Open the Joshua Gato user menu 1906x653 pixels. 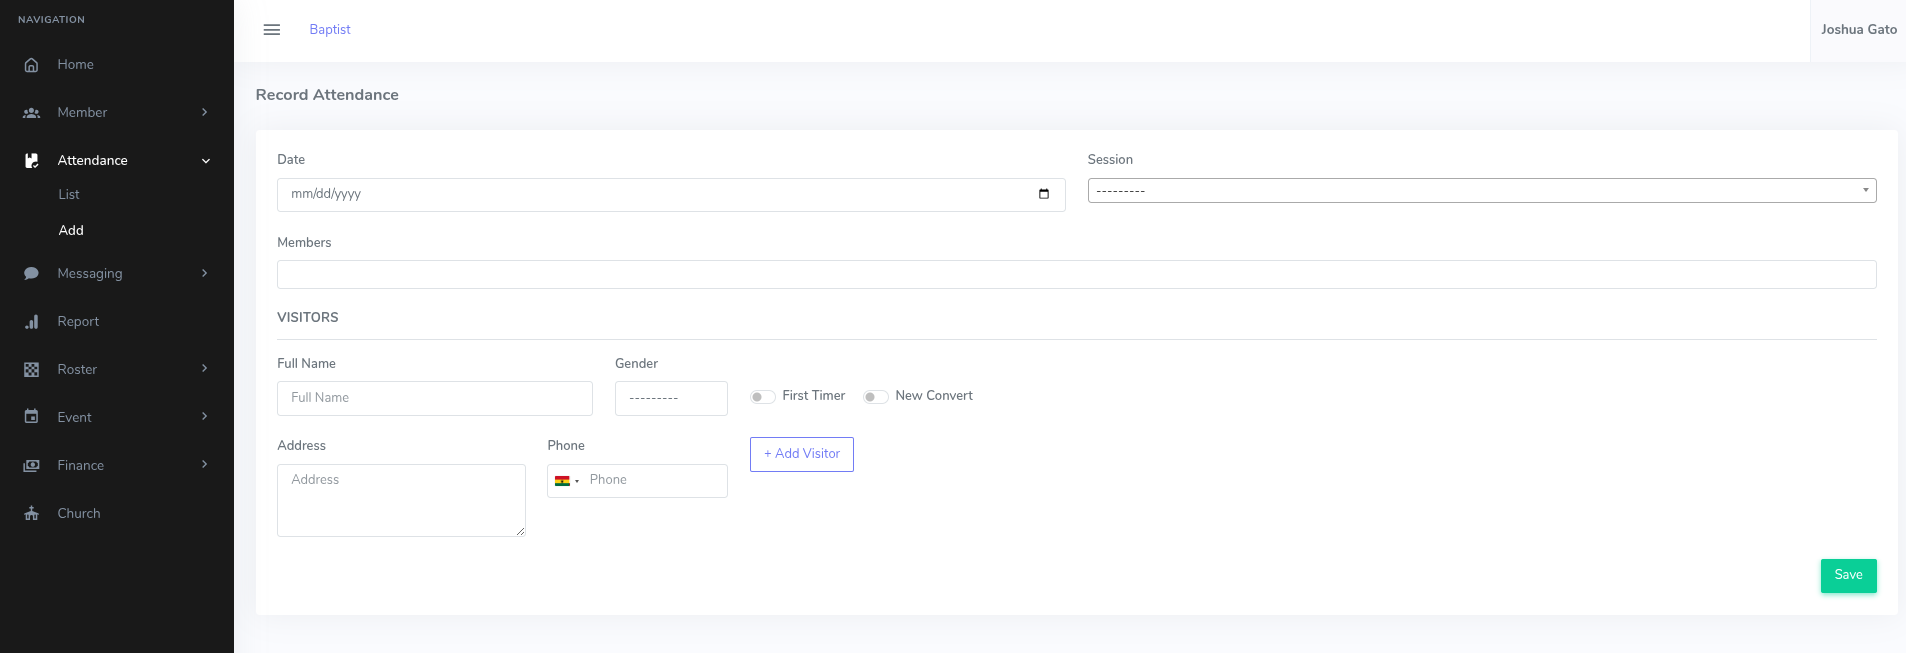pos(1858,30)
